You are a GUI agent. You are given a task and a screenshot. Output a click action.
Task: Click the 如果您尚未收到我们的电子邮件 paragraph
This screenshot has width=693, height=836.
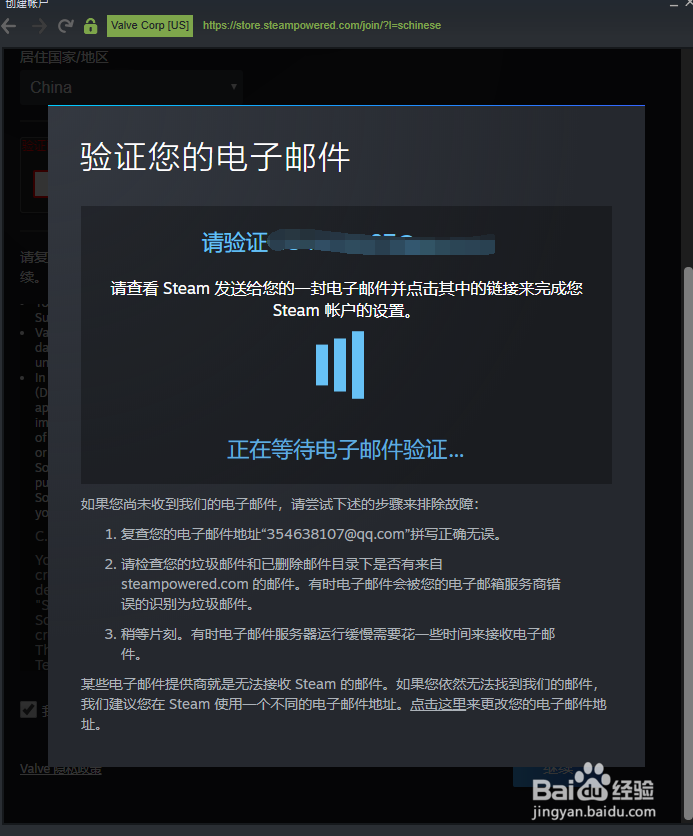pos(280,504)
